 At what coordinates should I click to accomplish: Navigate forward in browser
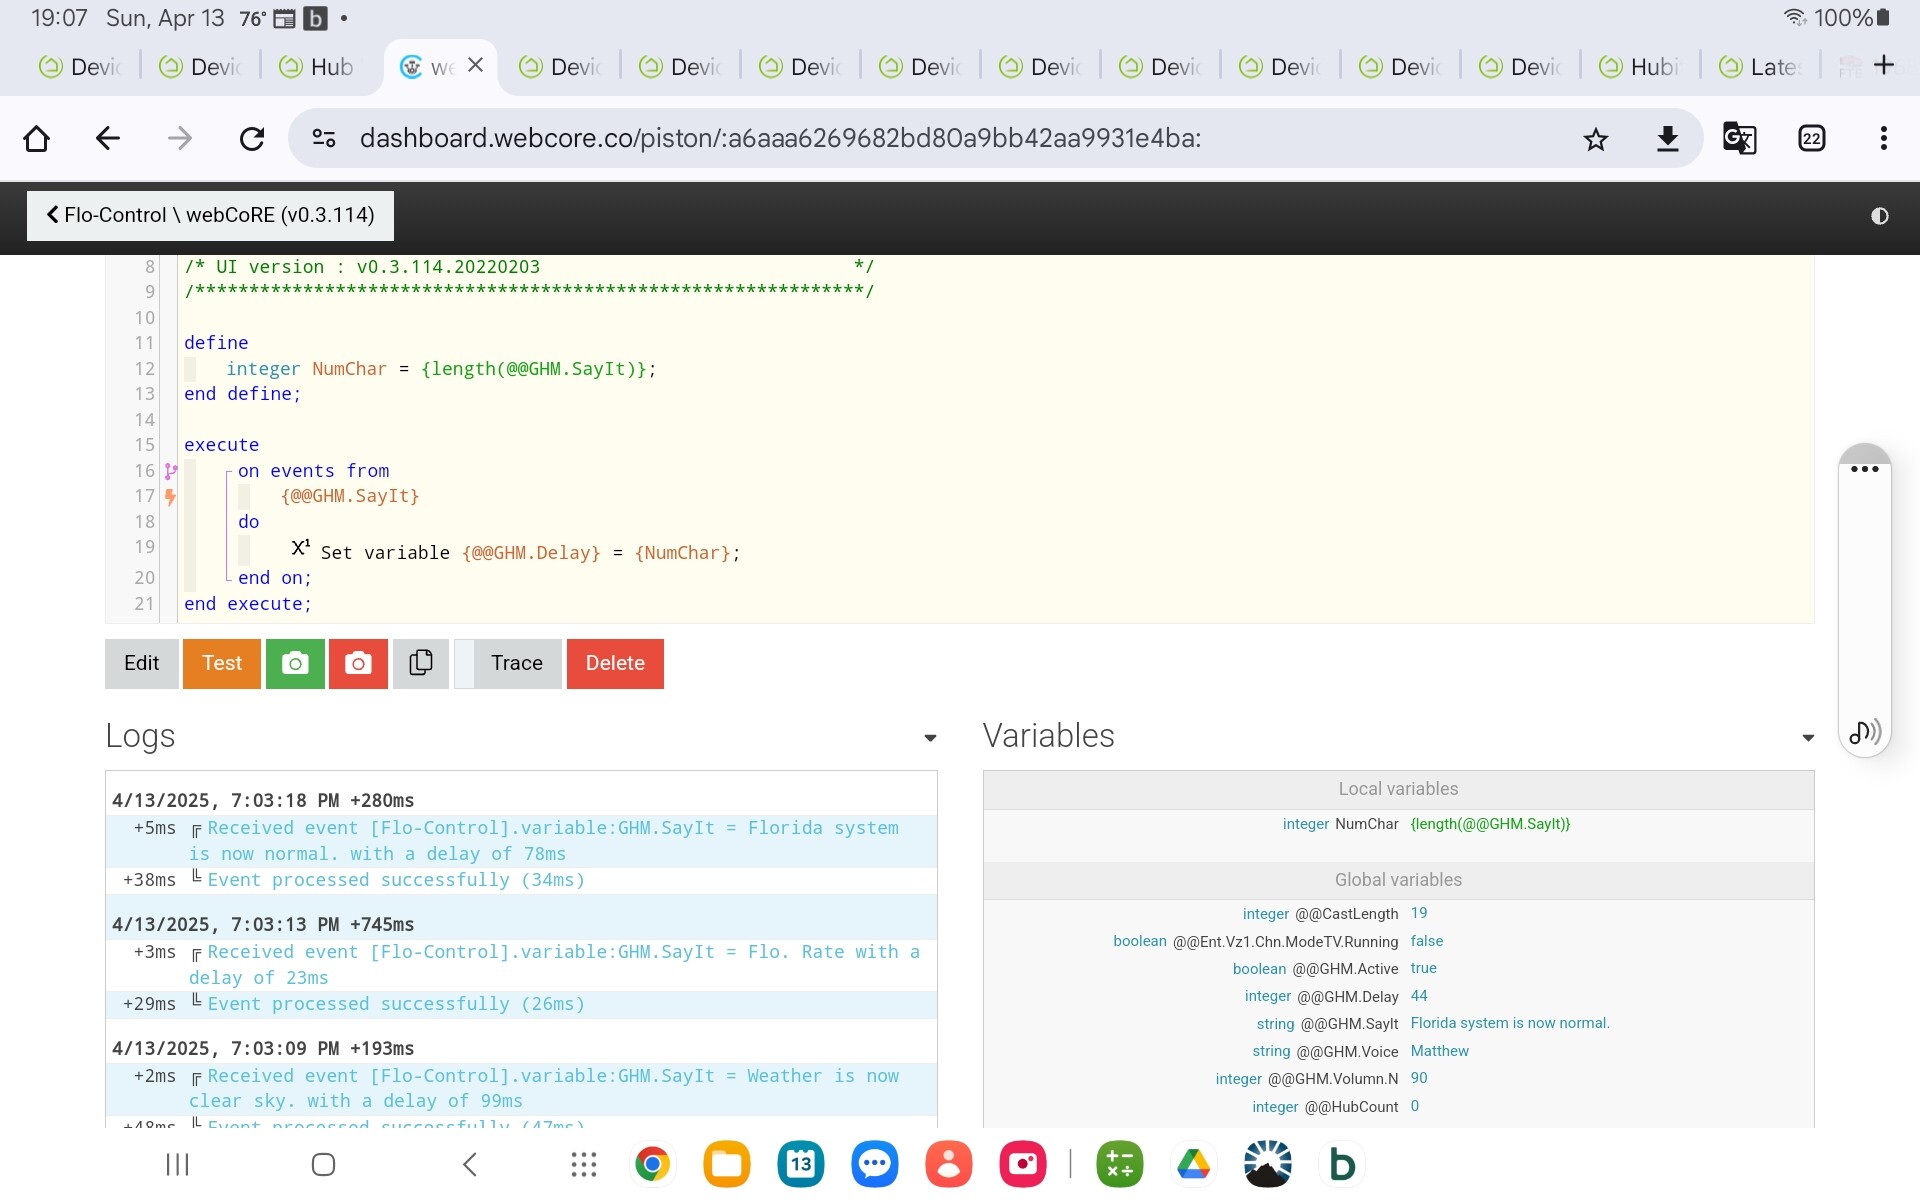[180, 138]
